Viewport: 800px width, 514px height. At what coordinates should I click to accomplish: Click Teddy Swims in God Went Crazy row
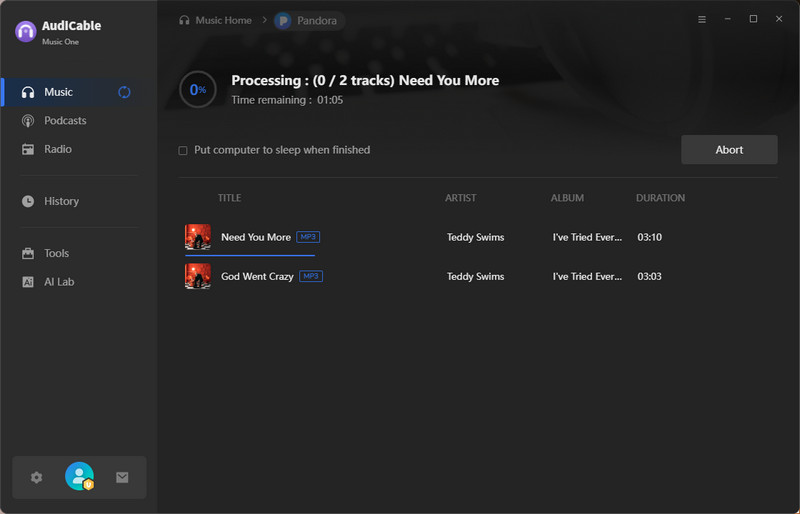476,277
